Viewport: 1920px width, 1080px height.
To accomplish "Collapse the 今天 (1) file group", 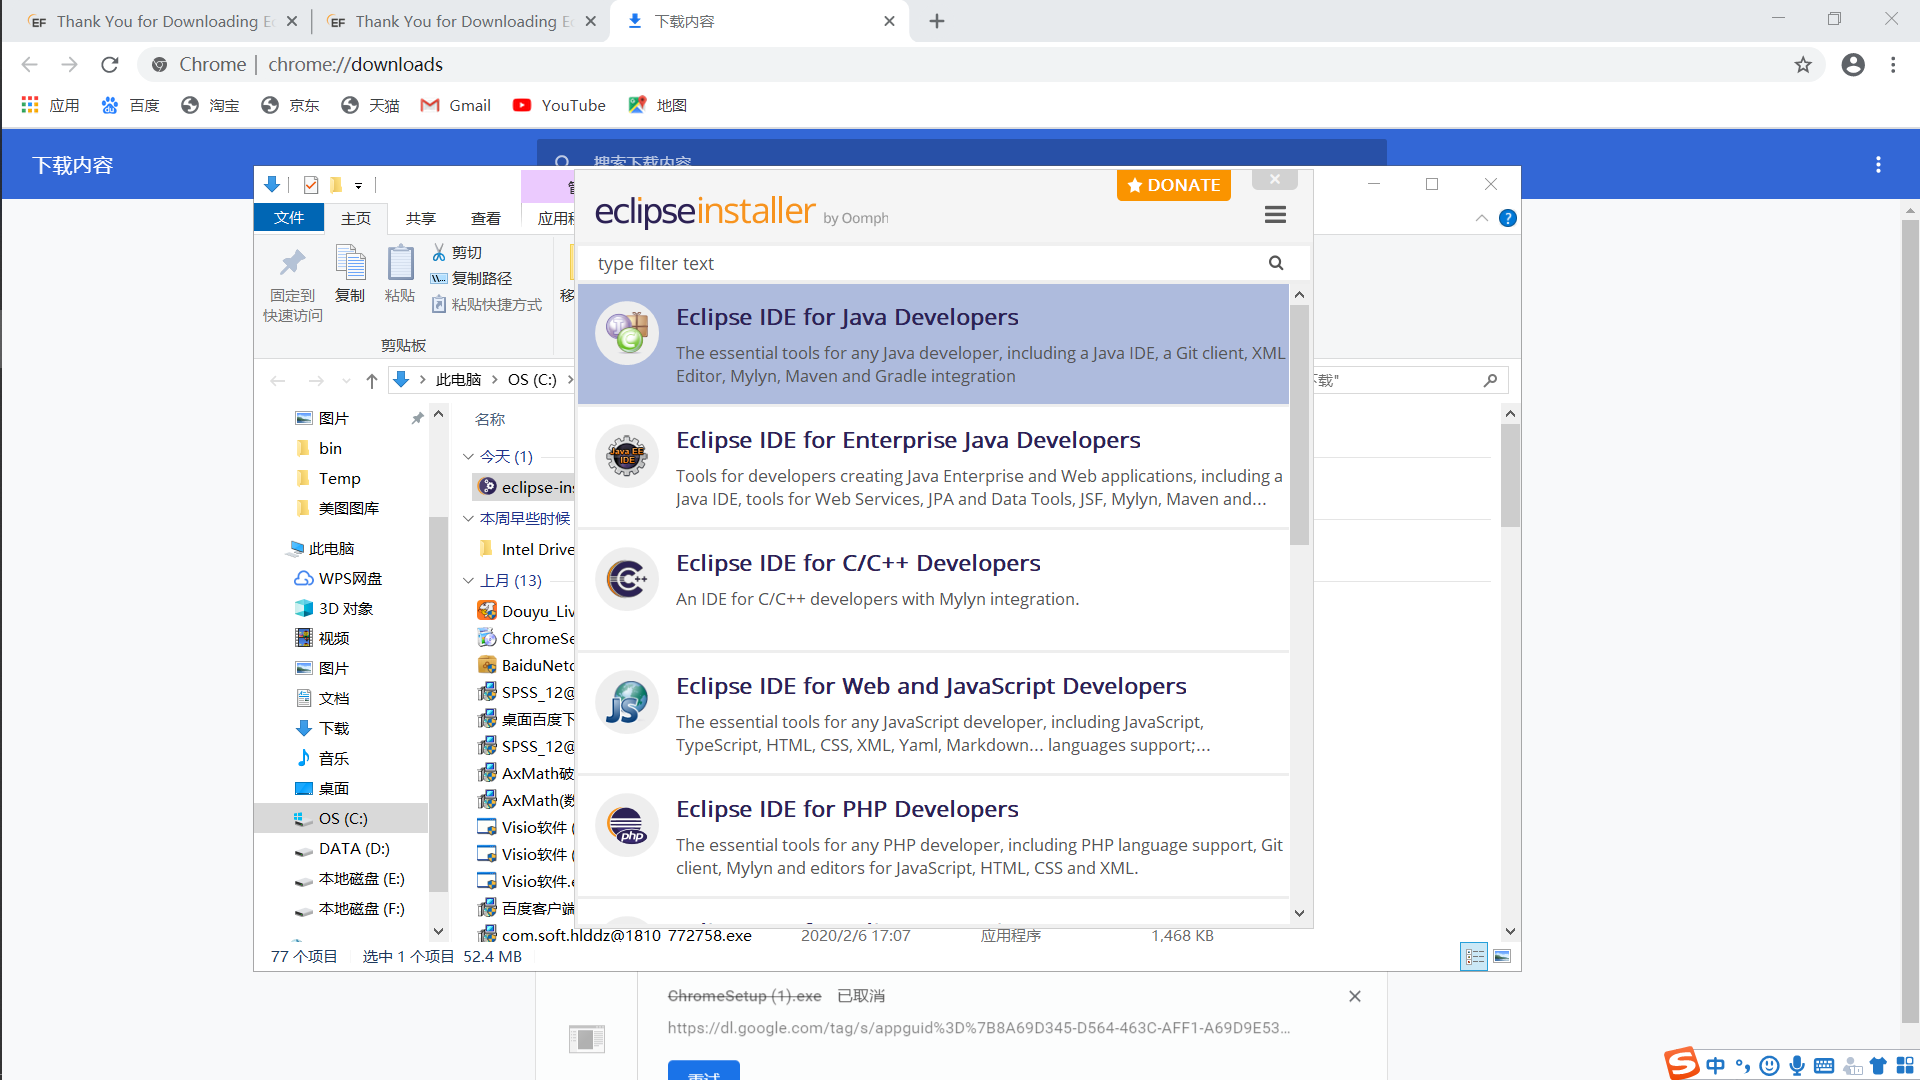I will coord(468,456).
